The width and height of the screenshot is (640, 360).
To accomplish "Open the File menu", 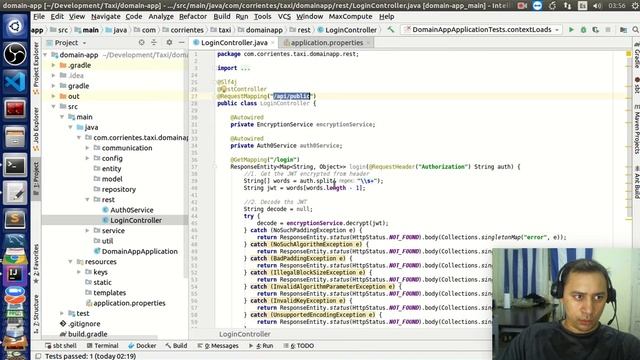I will click(x=39, y=17).
